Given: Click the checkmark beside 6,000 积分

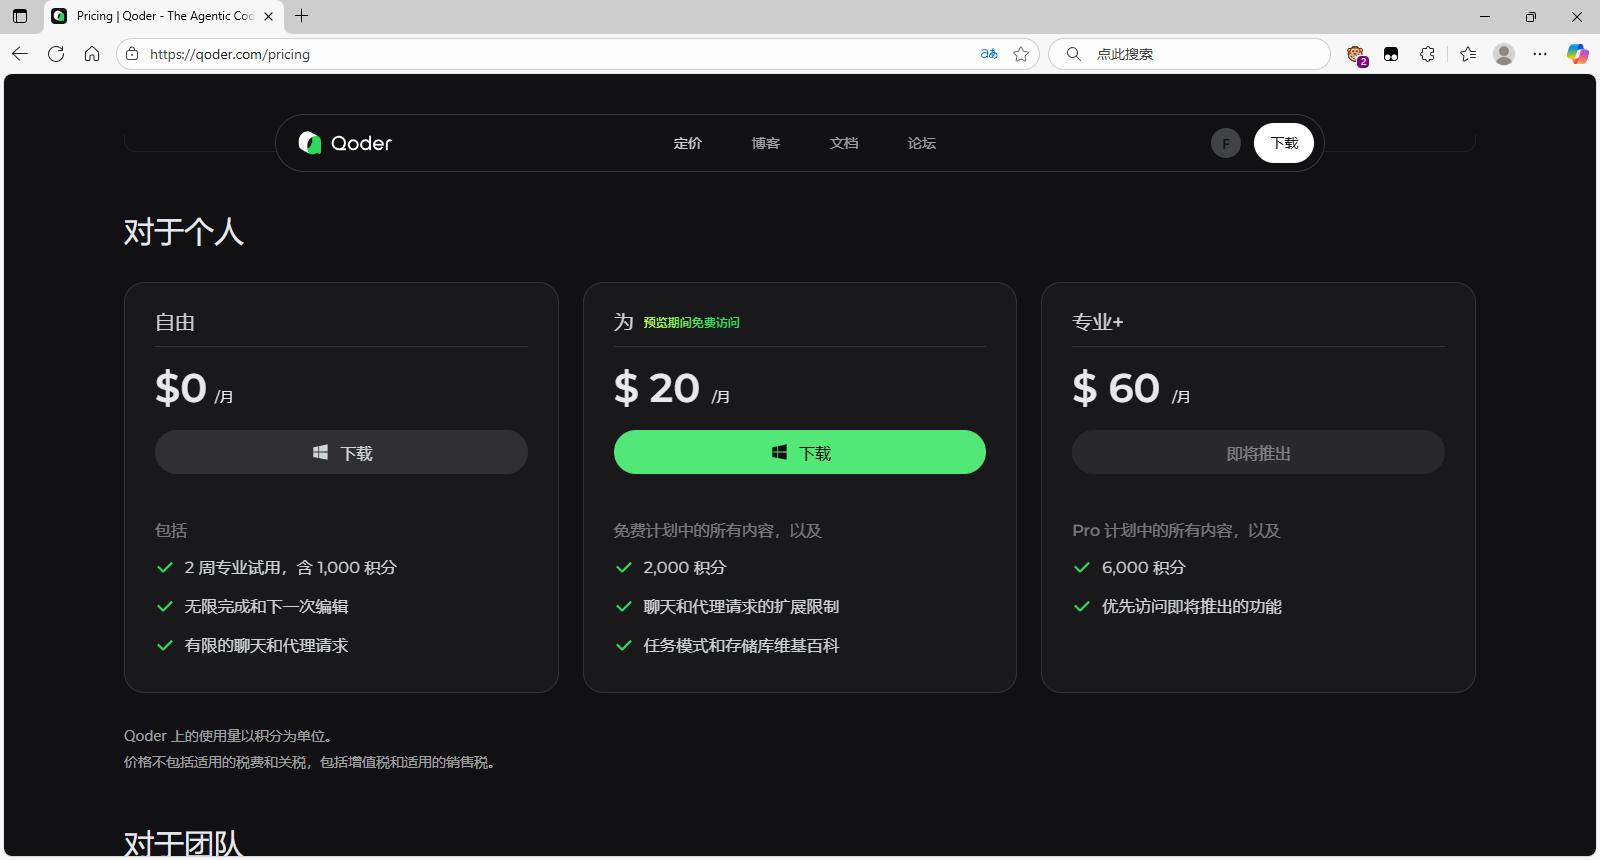Looking at the screenshot, I should click(x=1081, y=567).
